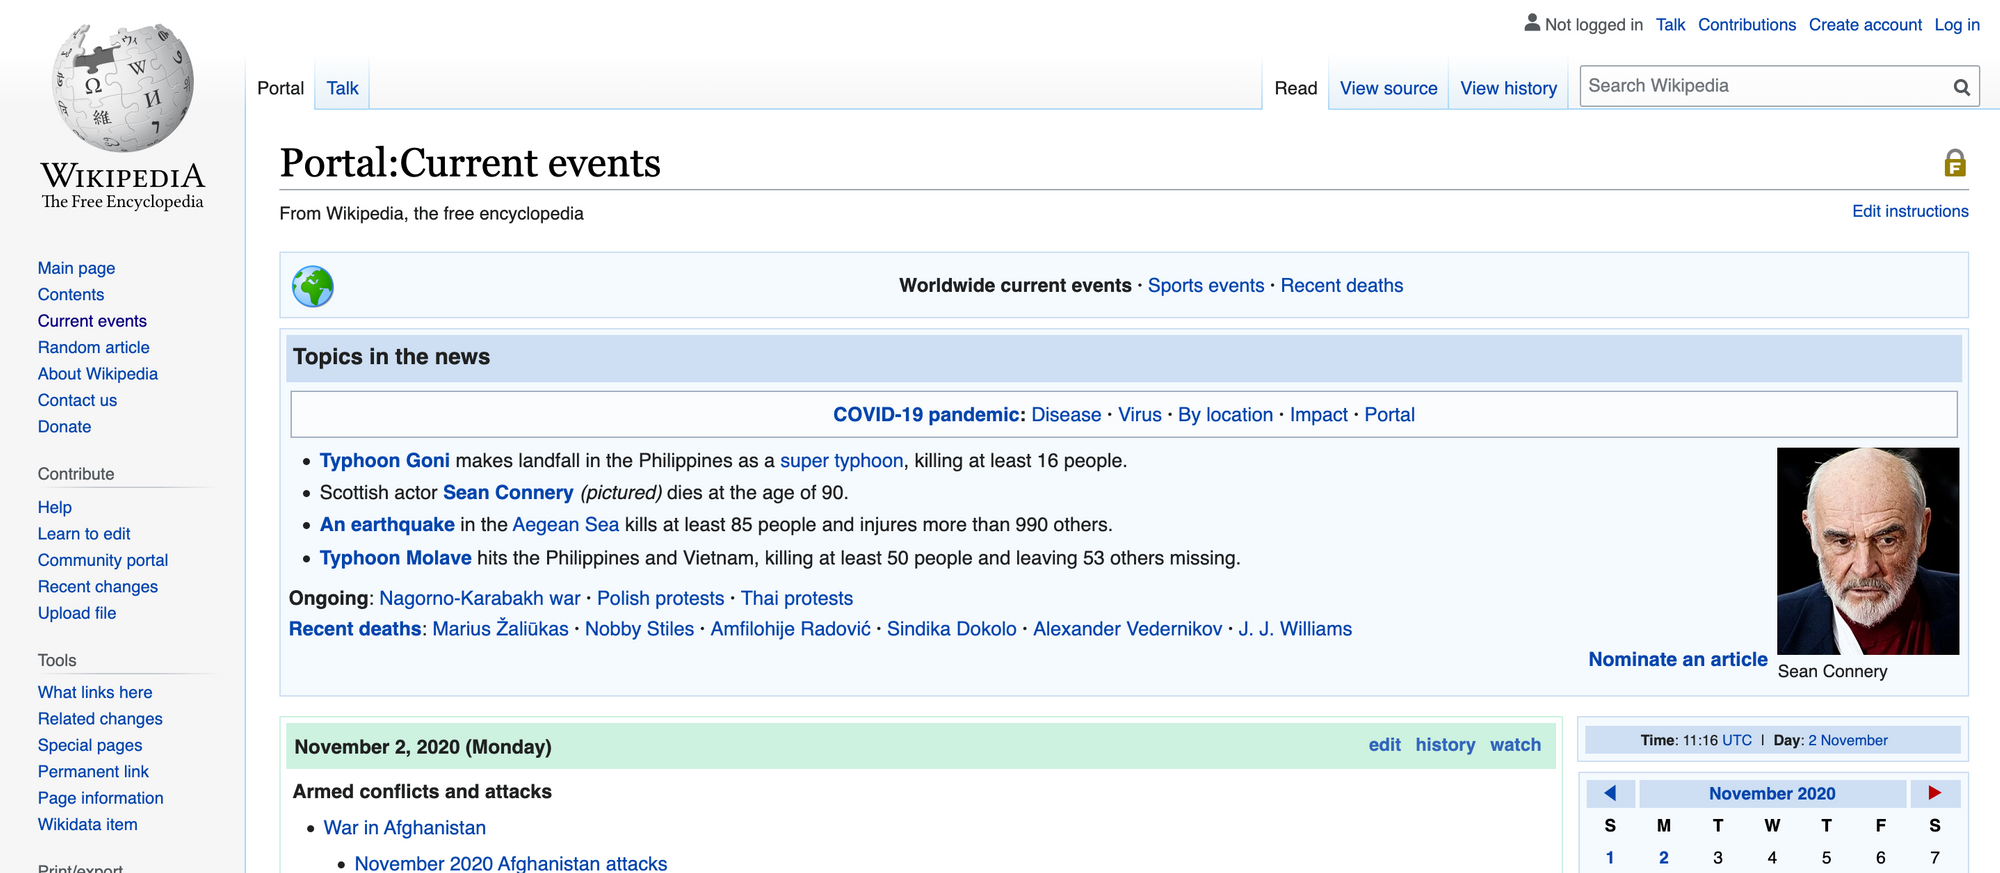Click history for November 2, 2020
This screenshot has width=2000, height=873.
(x=1445, y=744)
